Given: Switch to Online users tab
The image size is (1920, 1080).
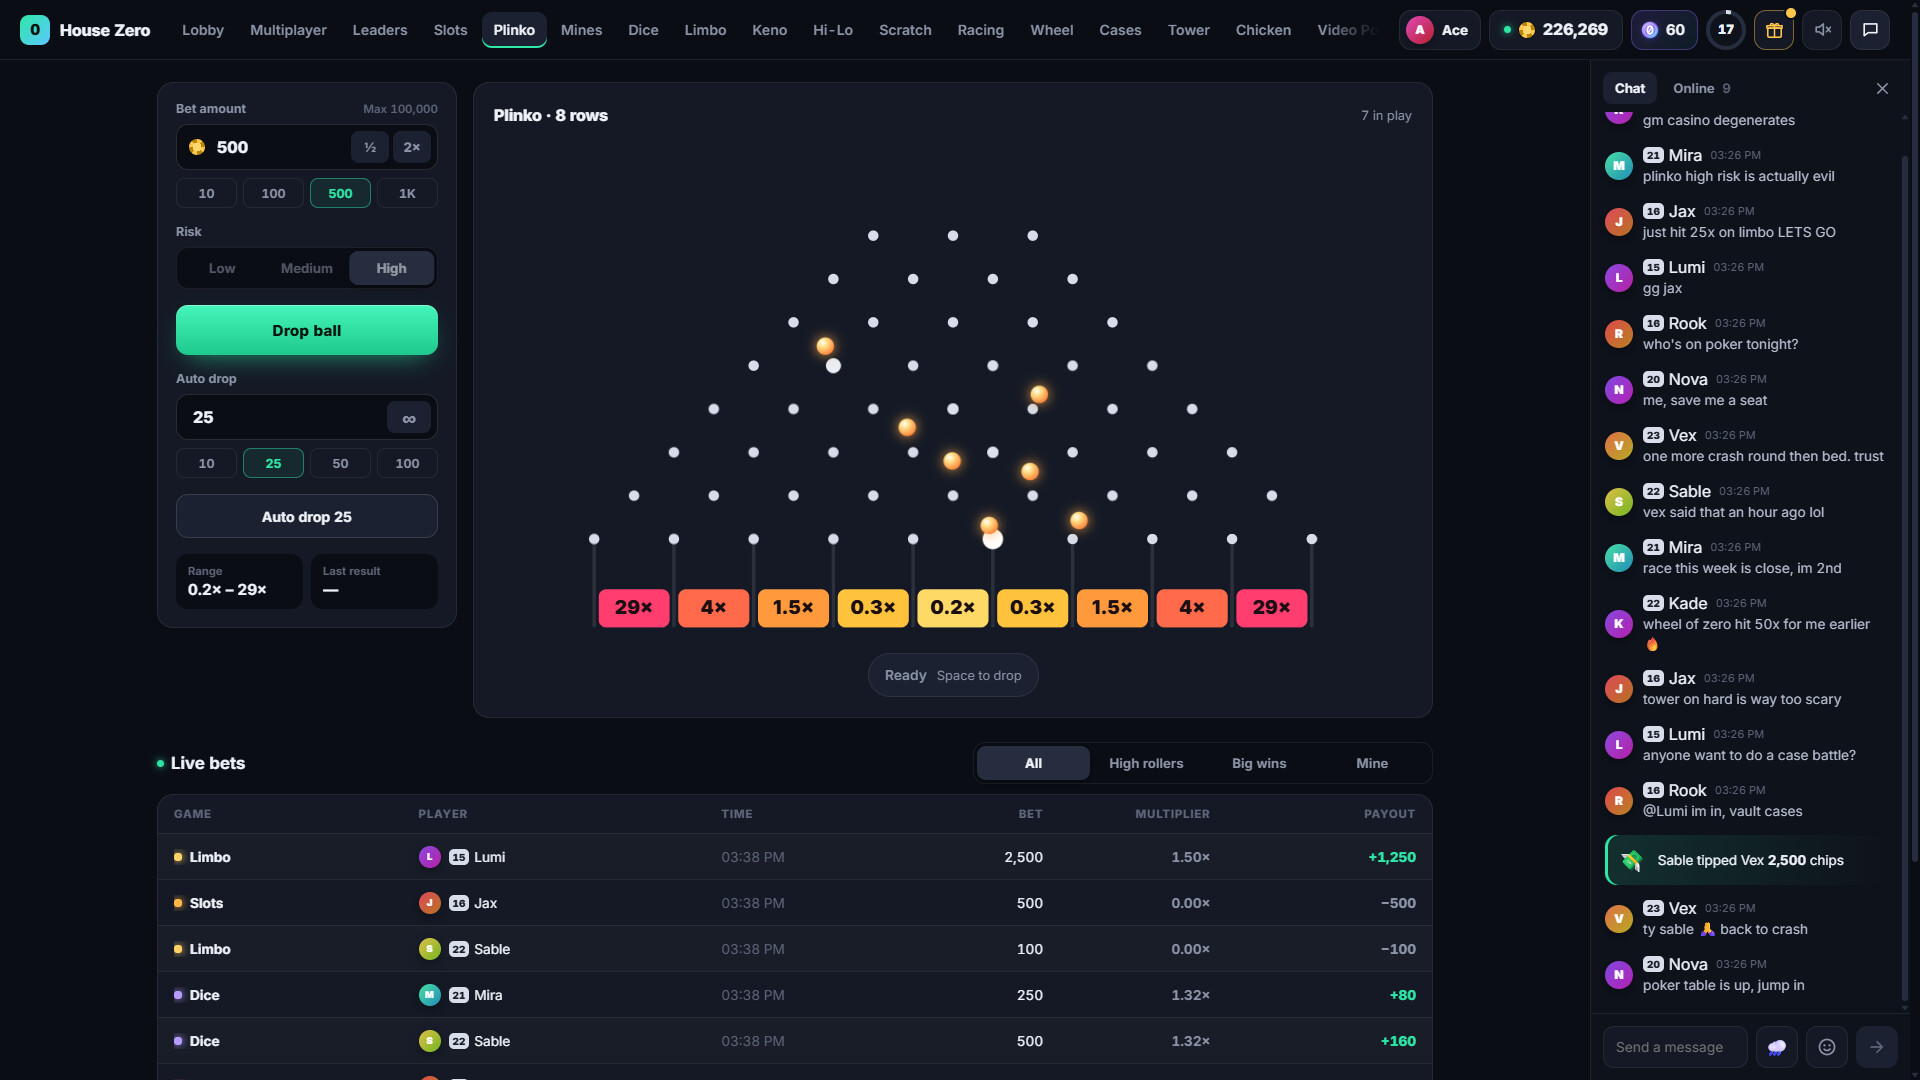Looking at the screenshot, I should coord(1701,88).
